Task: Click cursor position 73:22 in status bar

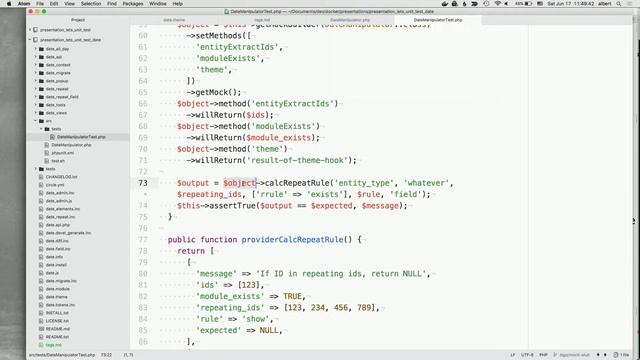Action: 107,355
